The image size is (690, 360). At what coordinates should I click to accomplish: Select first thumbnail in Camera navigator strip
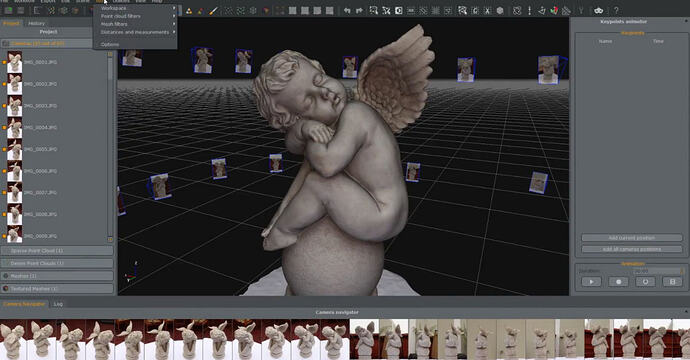pyautogui.click(x=13, y=340)
